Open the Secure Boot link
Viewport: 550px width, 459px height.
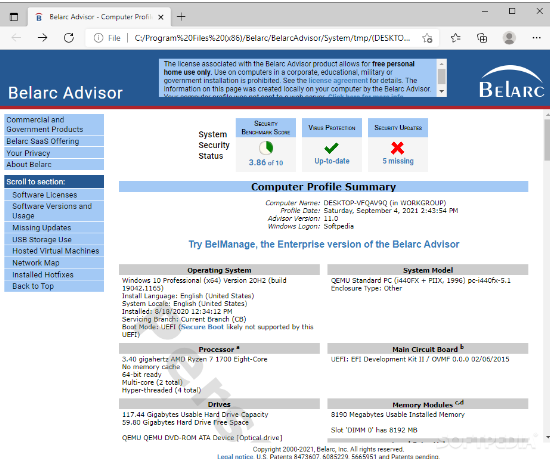202,327
